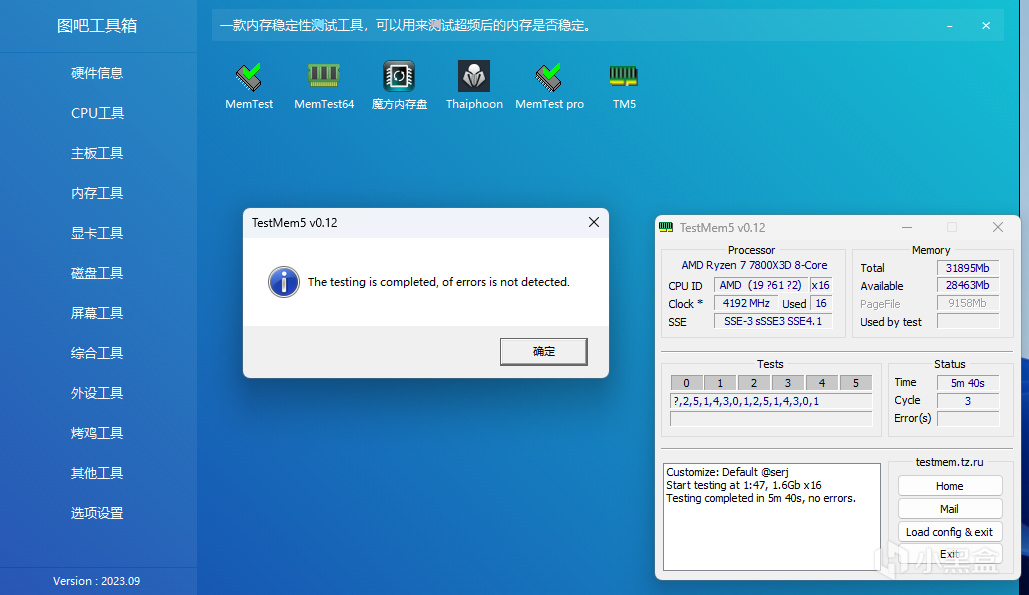Screen dimensions: 1029x595
Task: Go to the 显卡工具 category
Action: click(97, 233)
